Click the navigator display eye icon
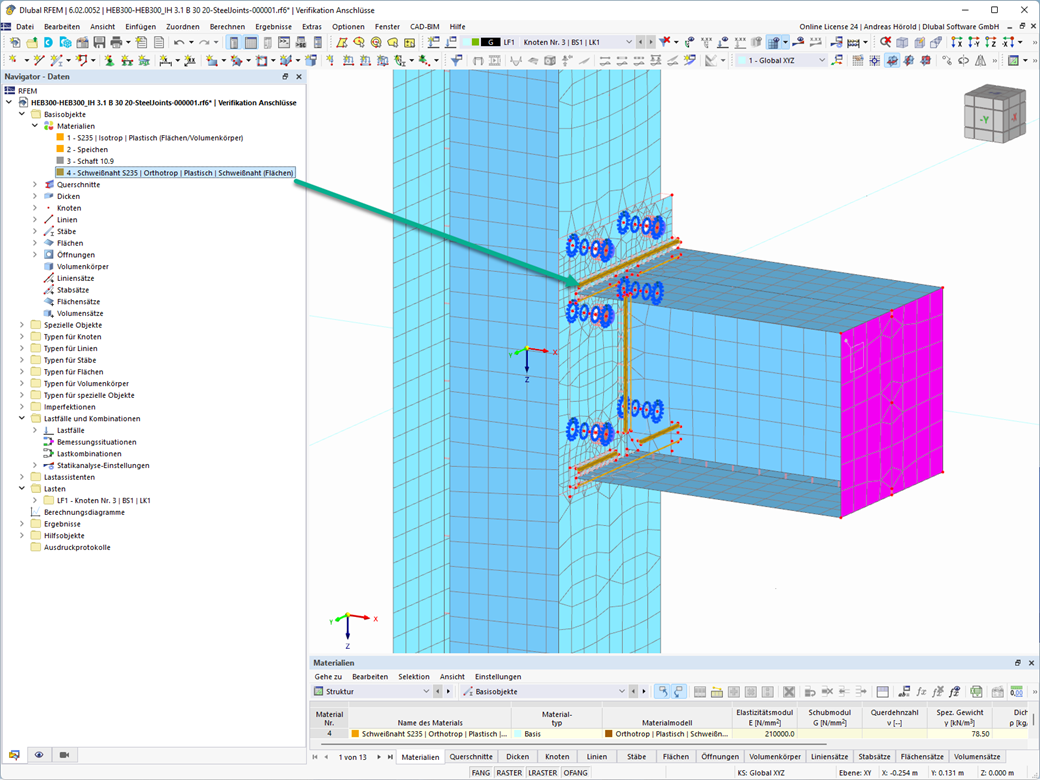 [x=39, y=755]
